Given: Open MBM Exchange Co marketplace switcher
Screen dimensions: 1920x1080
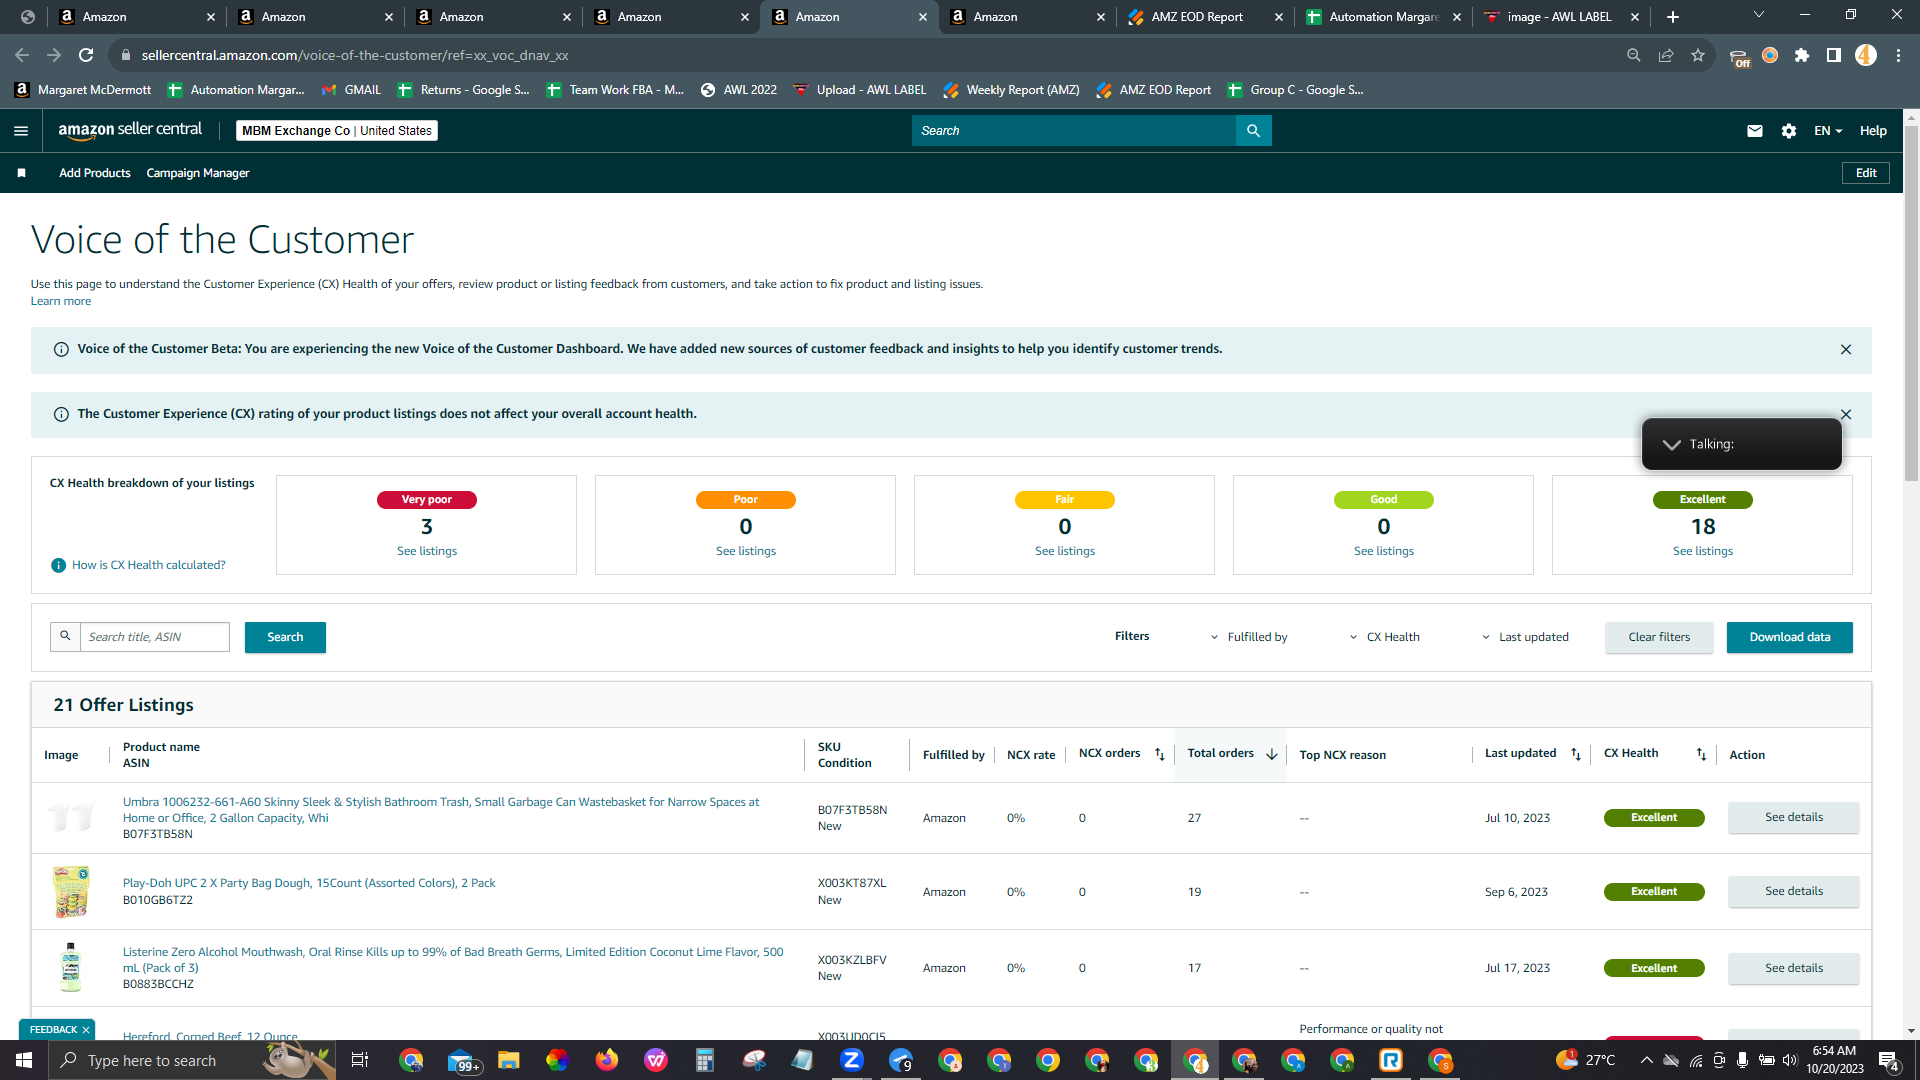Looking at the screenshot, I should coord(337,131).
